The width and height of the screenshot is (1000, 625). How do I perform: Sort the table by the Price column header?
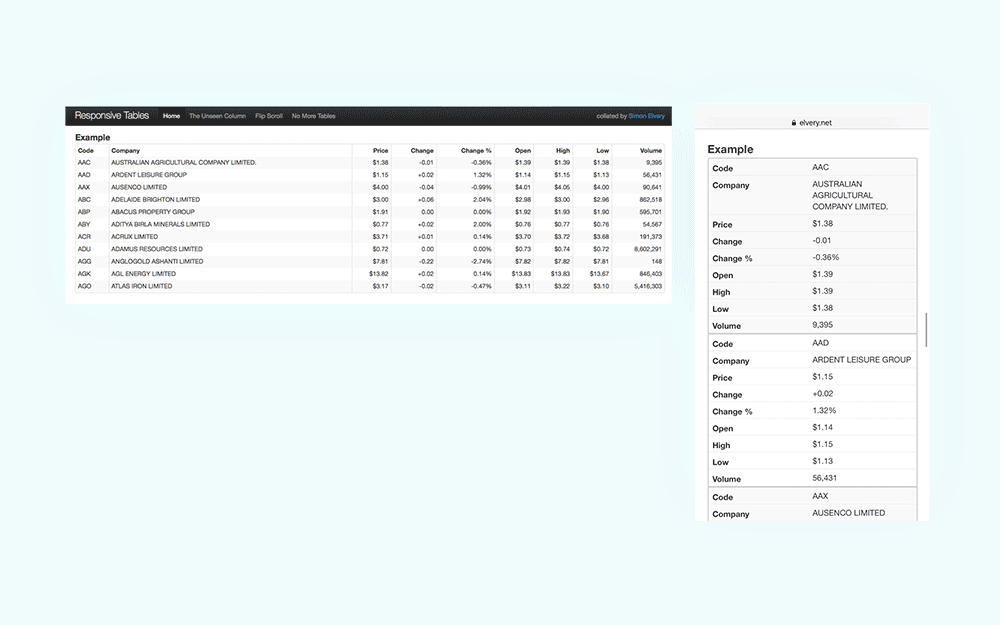pos(380,150)
